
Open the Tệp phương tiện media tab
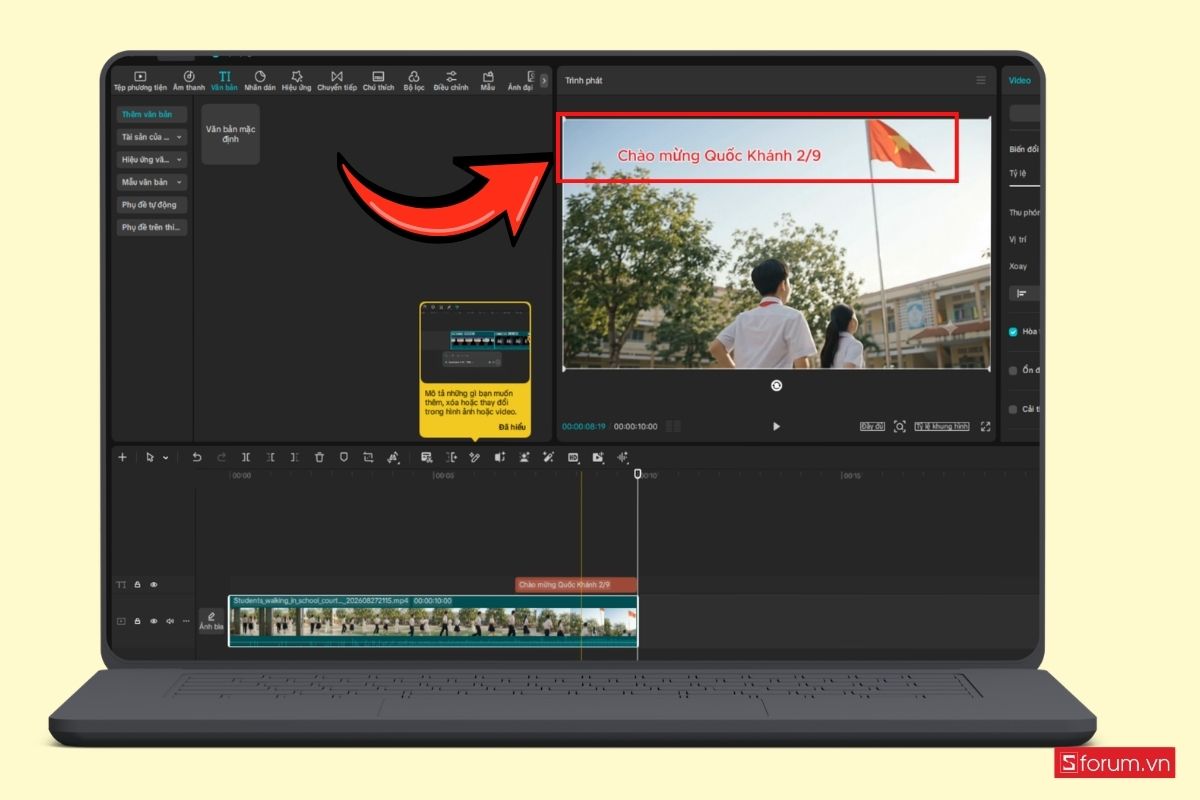coord(140,81)
